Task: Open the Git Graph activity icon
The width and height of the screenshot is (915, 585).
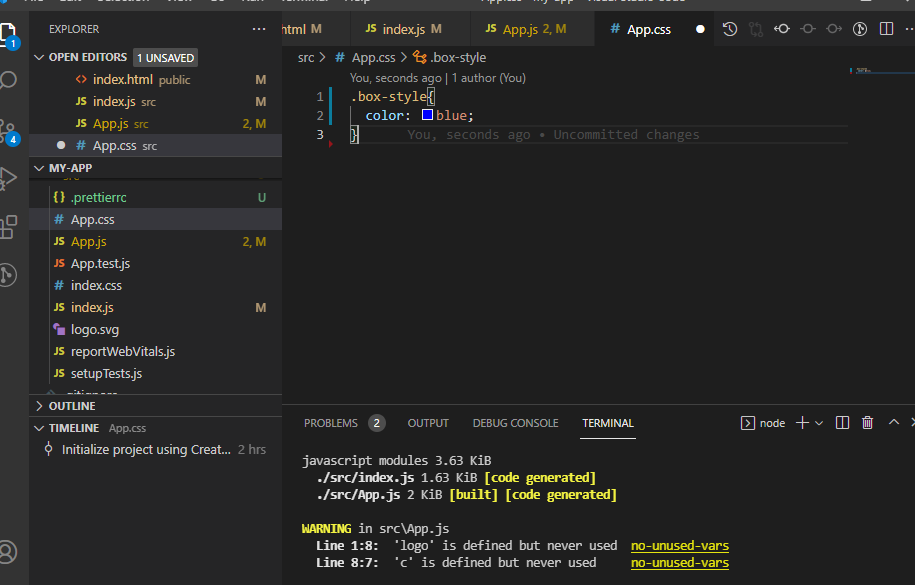Action: [8, 275]
